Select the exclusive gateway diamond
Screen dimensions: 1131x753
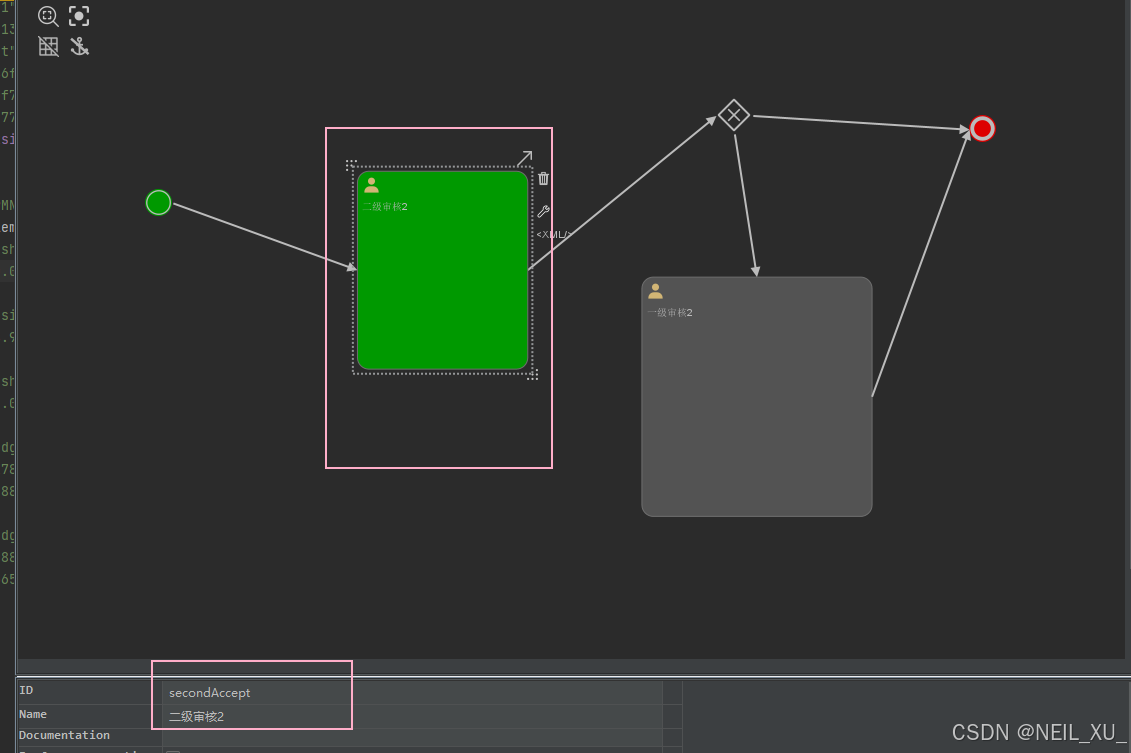pos(734,115)
